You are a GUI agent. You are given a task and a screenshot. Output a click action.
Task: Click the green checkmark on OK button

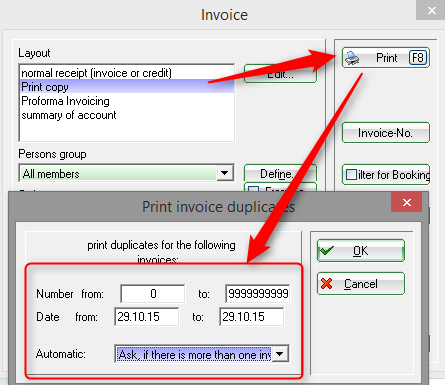point(326,250)
